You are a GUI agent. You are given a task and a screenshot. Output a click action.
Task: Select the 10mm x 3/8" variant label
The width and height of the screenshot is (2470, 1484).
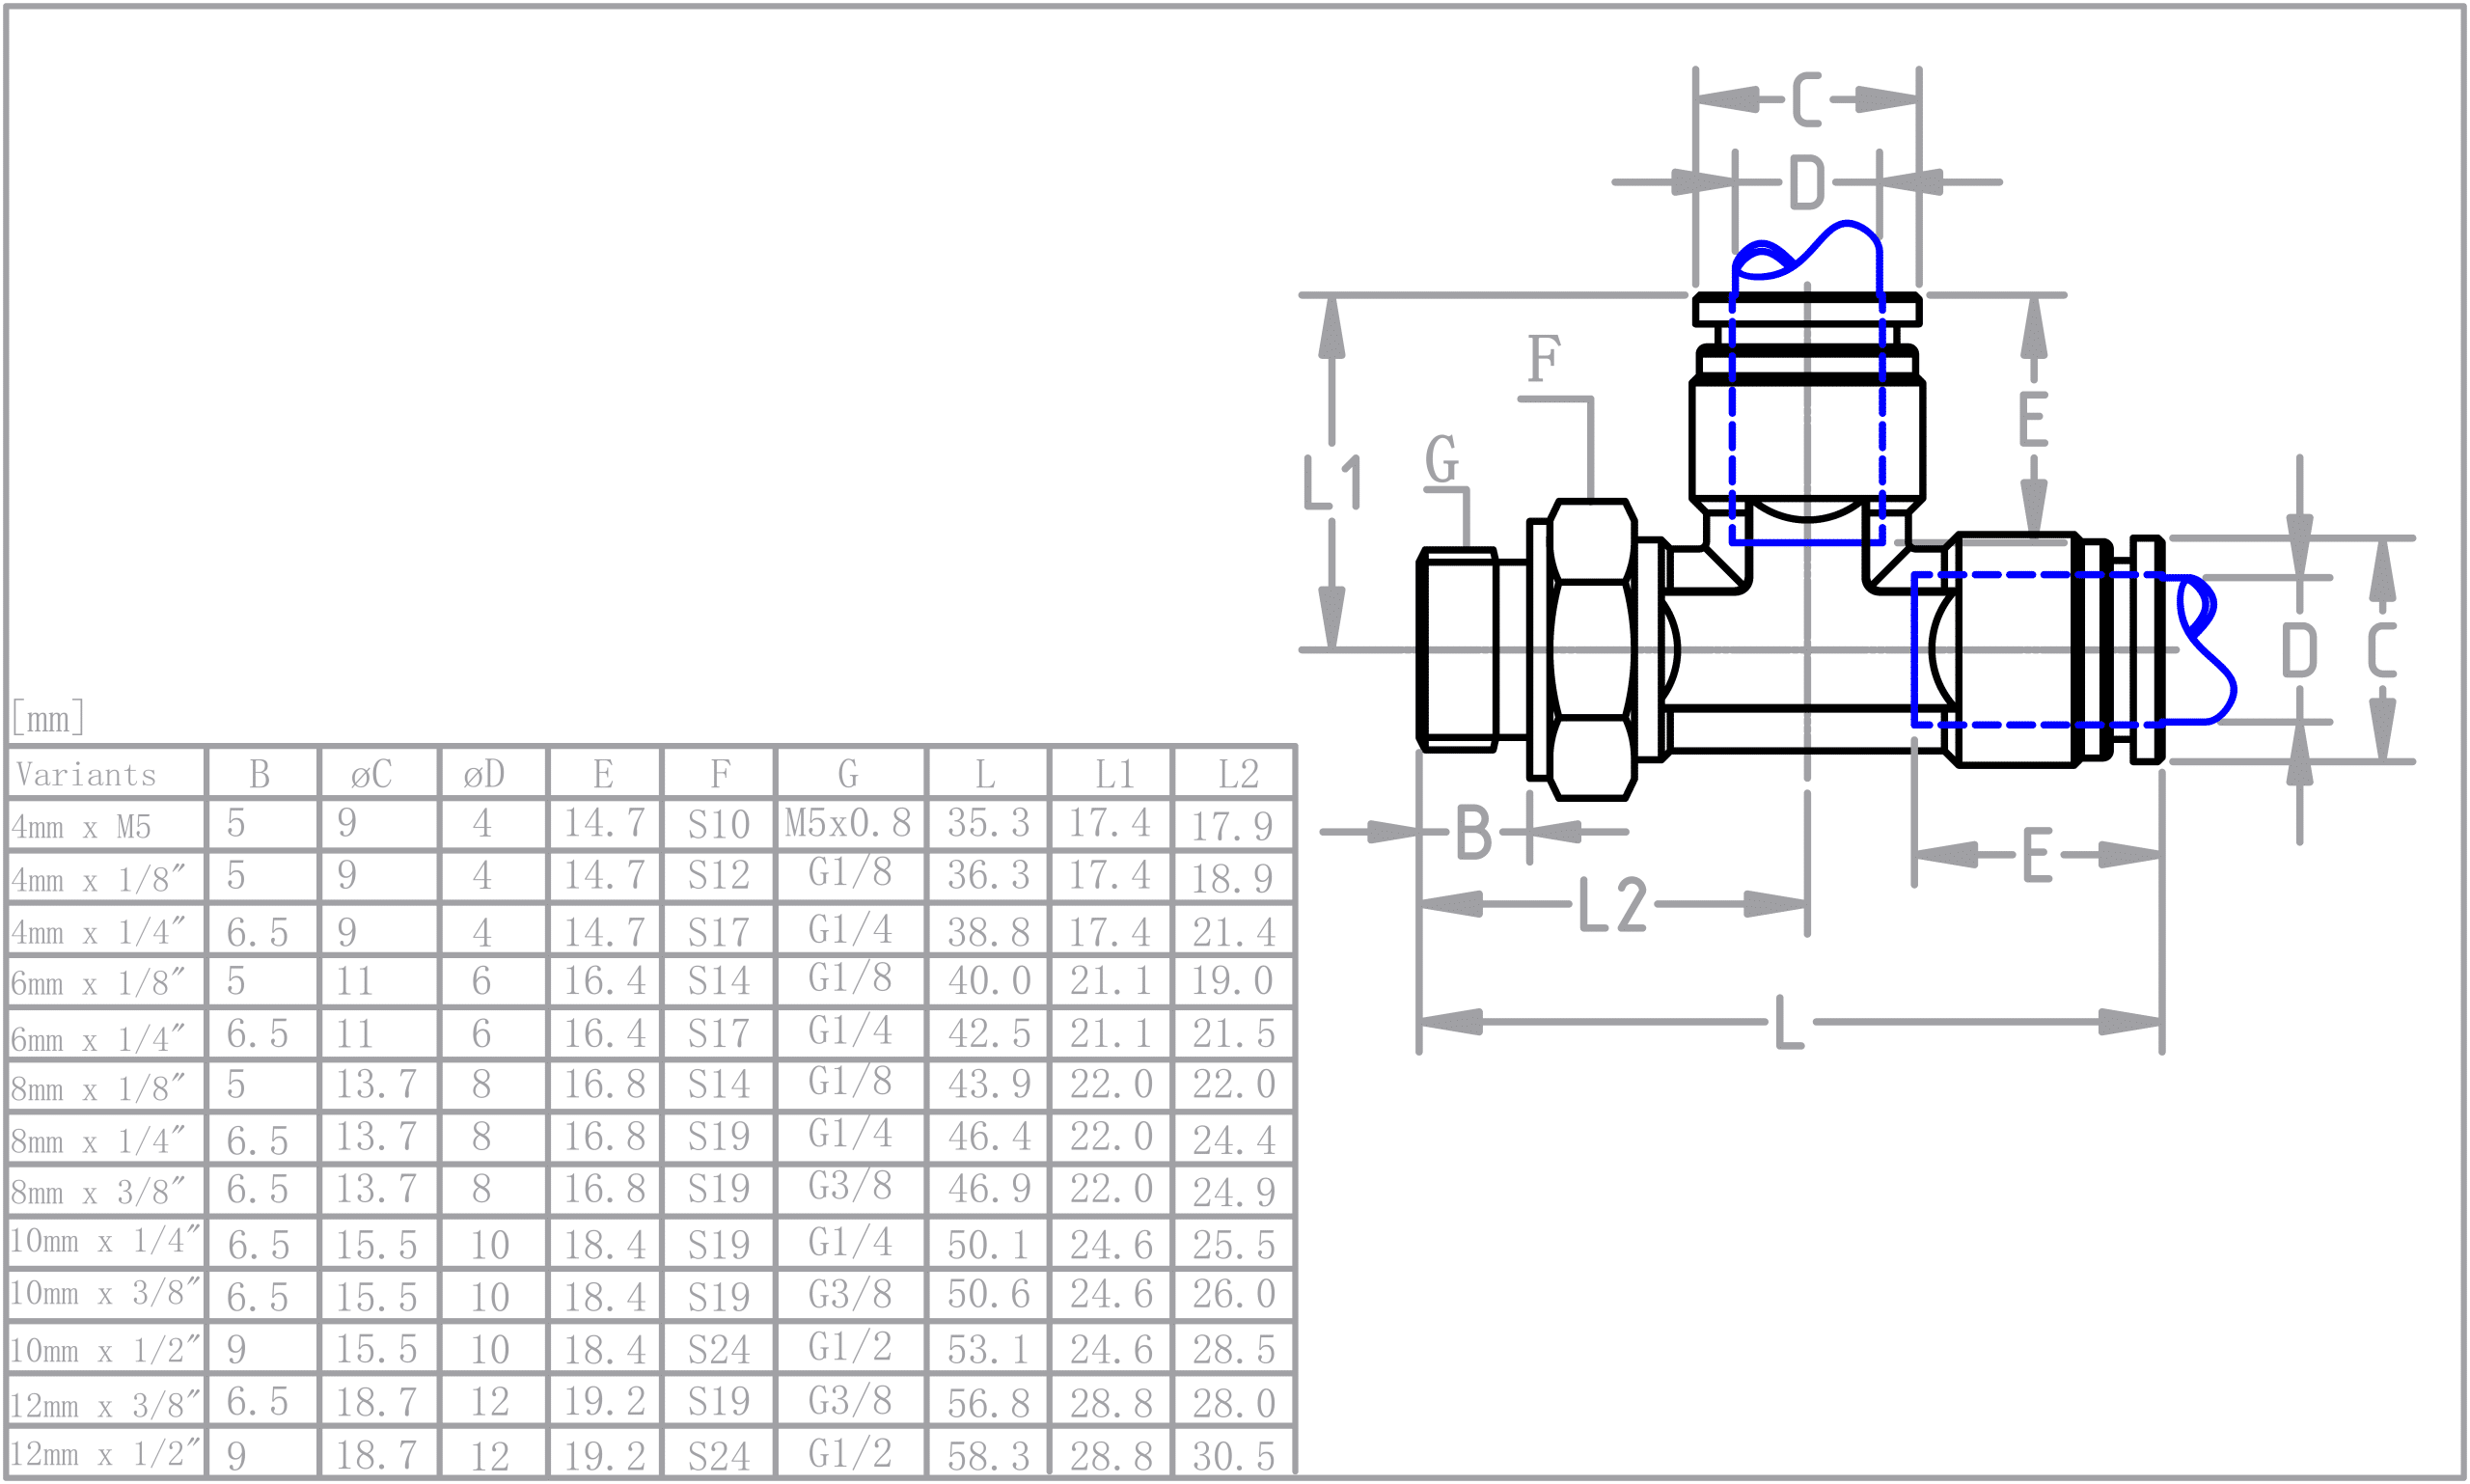(x=105, y=1293)
